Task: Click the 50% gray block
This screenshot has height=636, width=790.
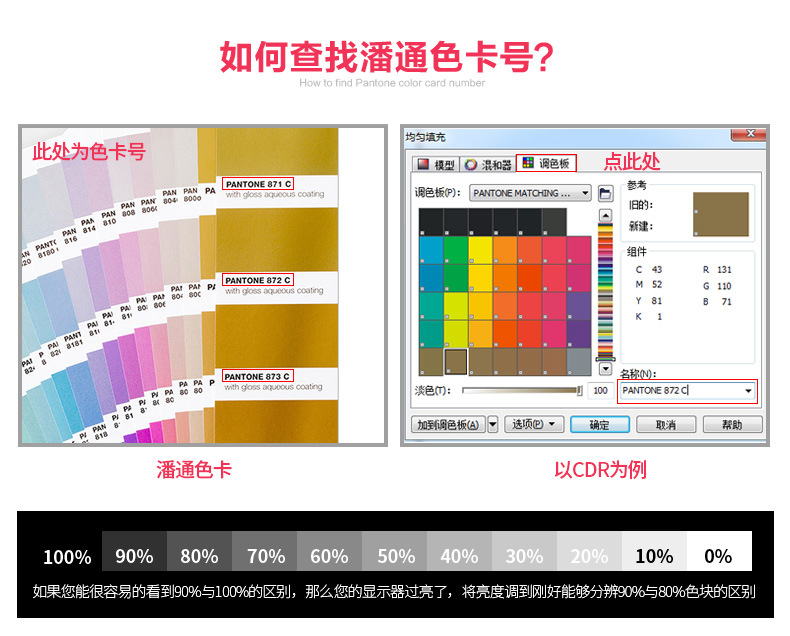Action: coord(394,550)
